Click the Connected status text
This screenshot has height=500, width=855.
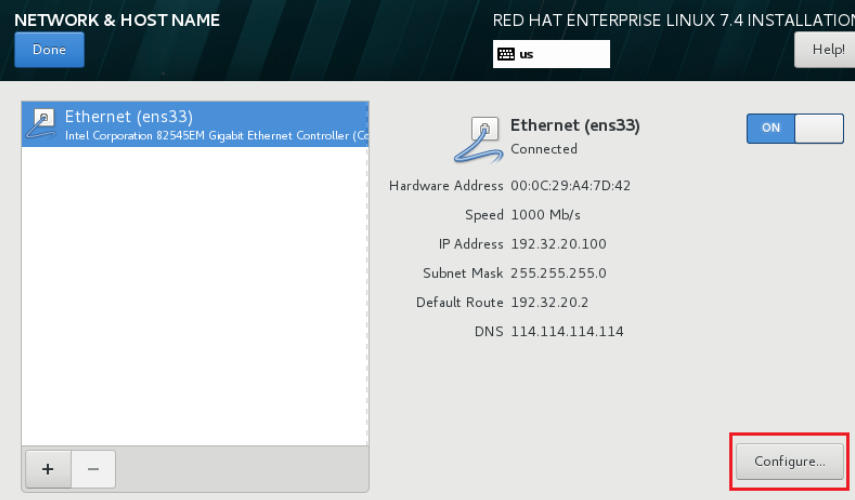click(544, 149)
